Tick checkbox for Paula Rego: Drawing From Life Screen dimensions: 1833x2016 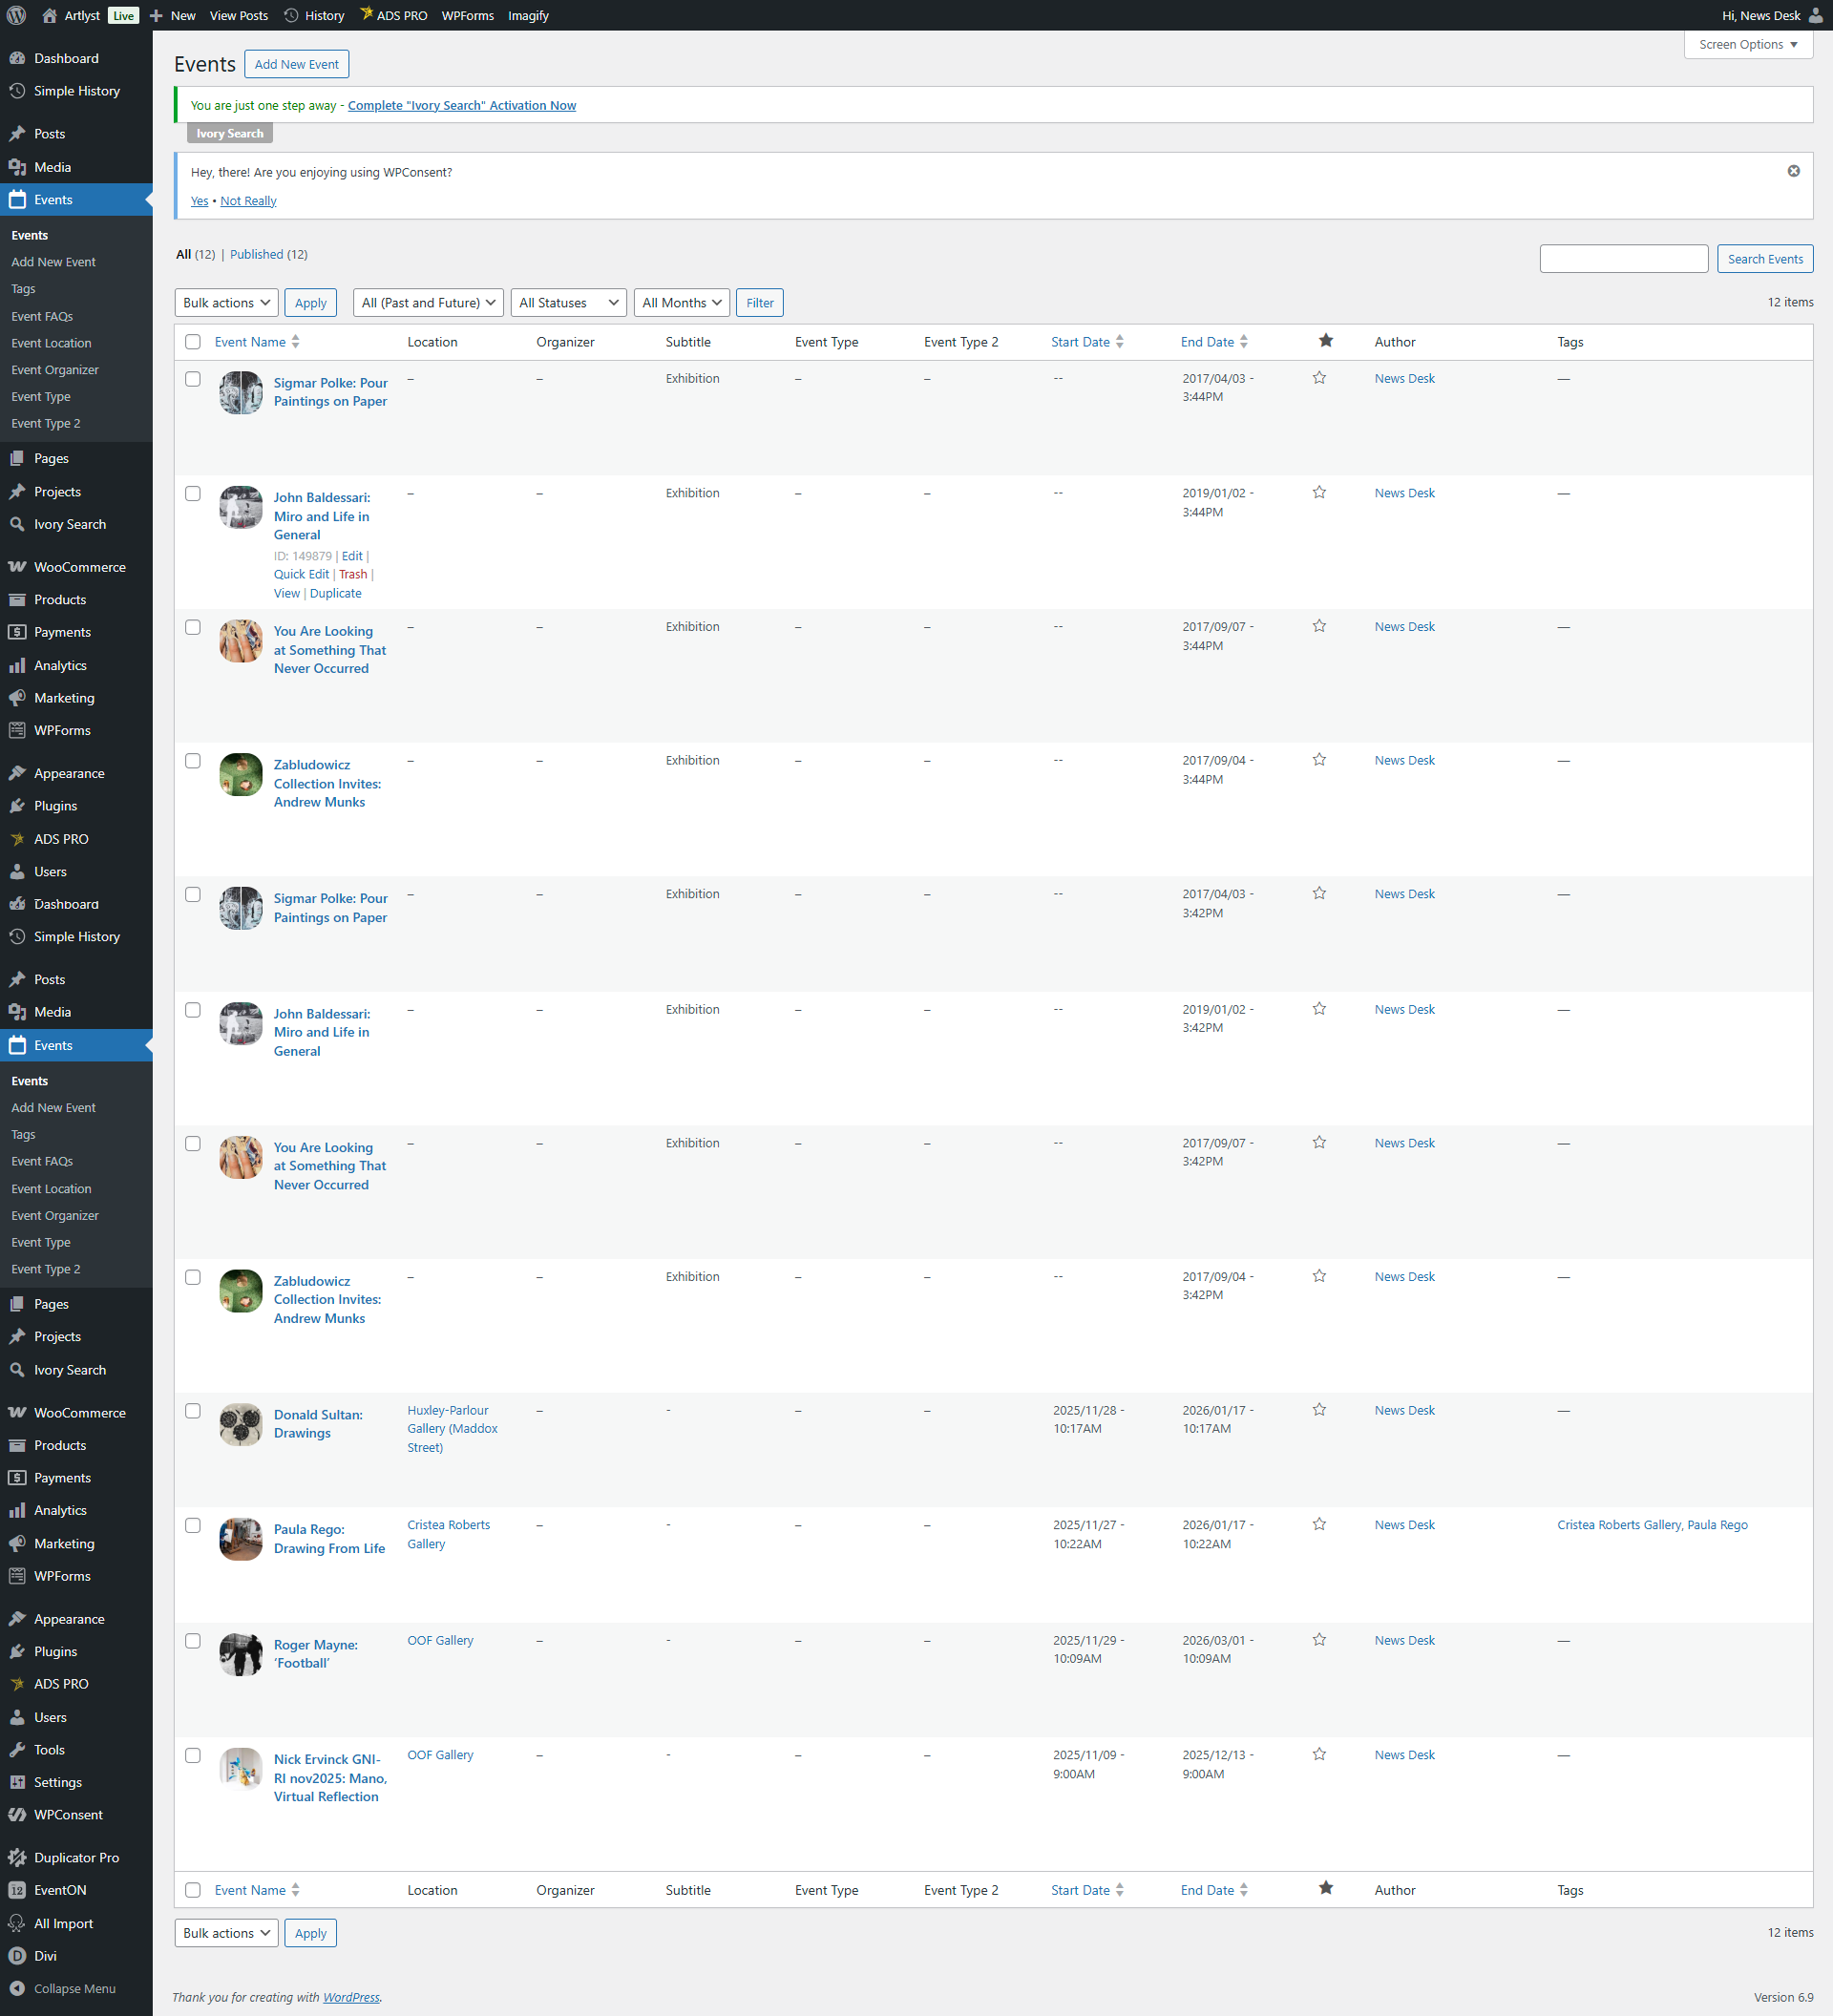coord(193,1525)
